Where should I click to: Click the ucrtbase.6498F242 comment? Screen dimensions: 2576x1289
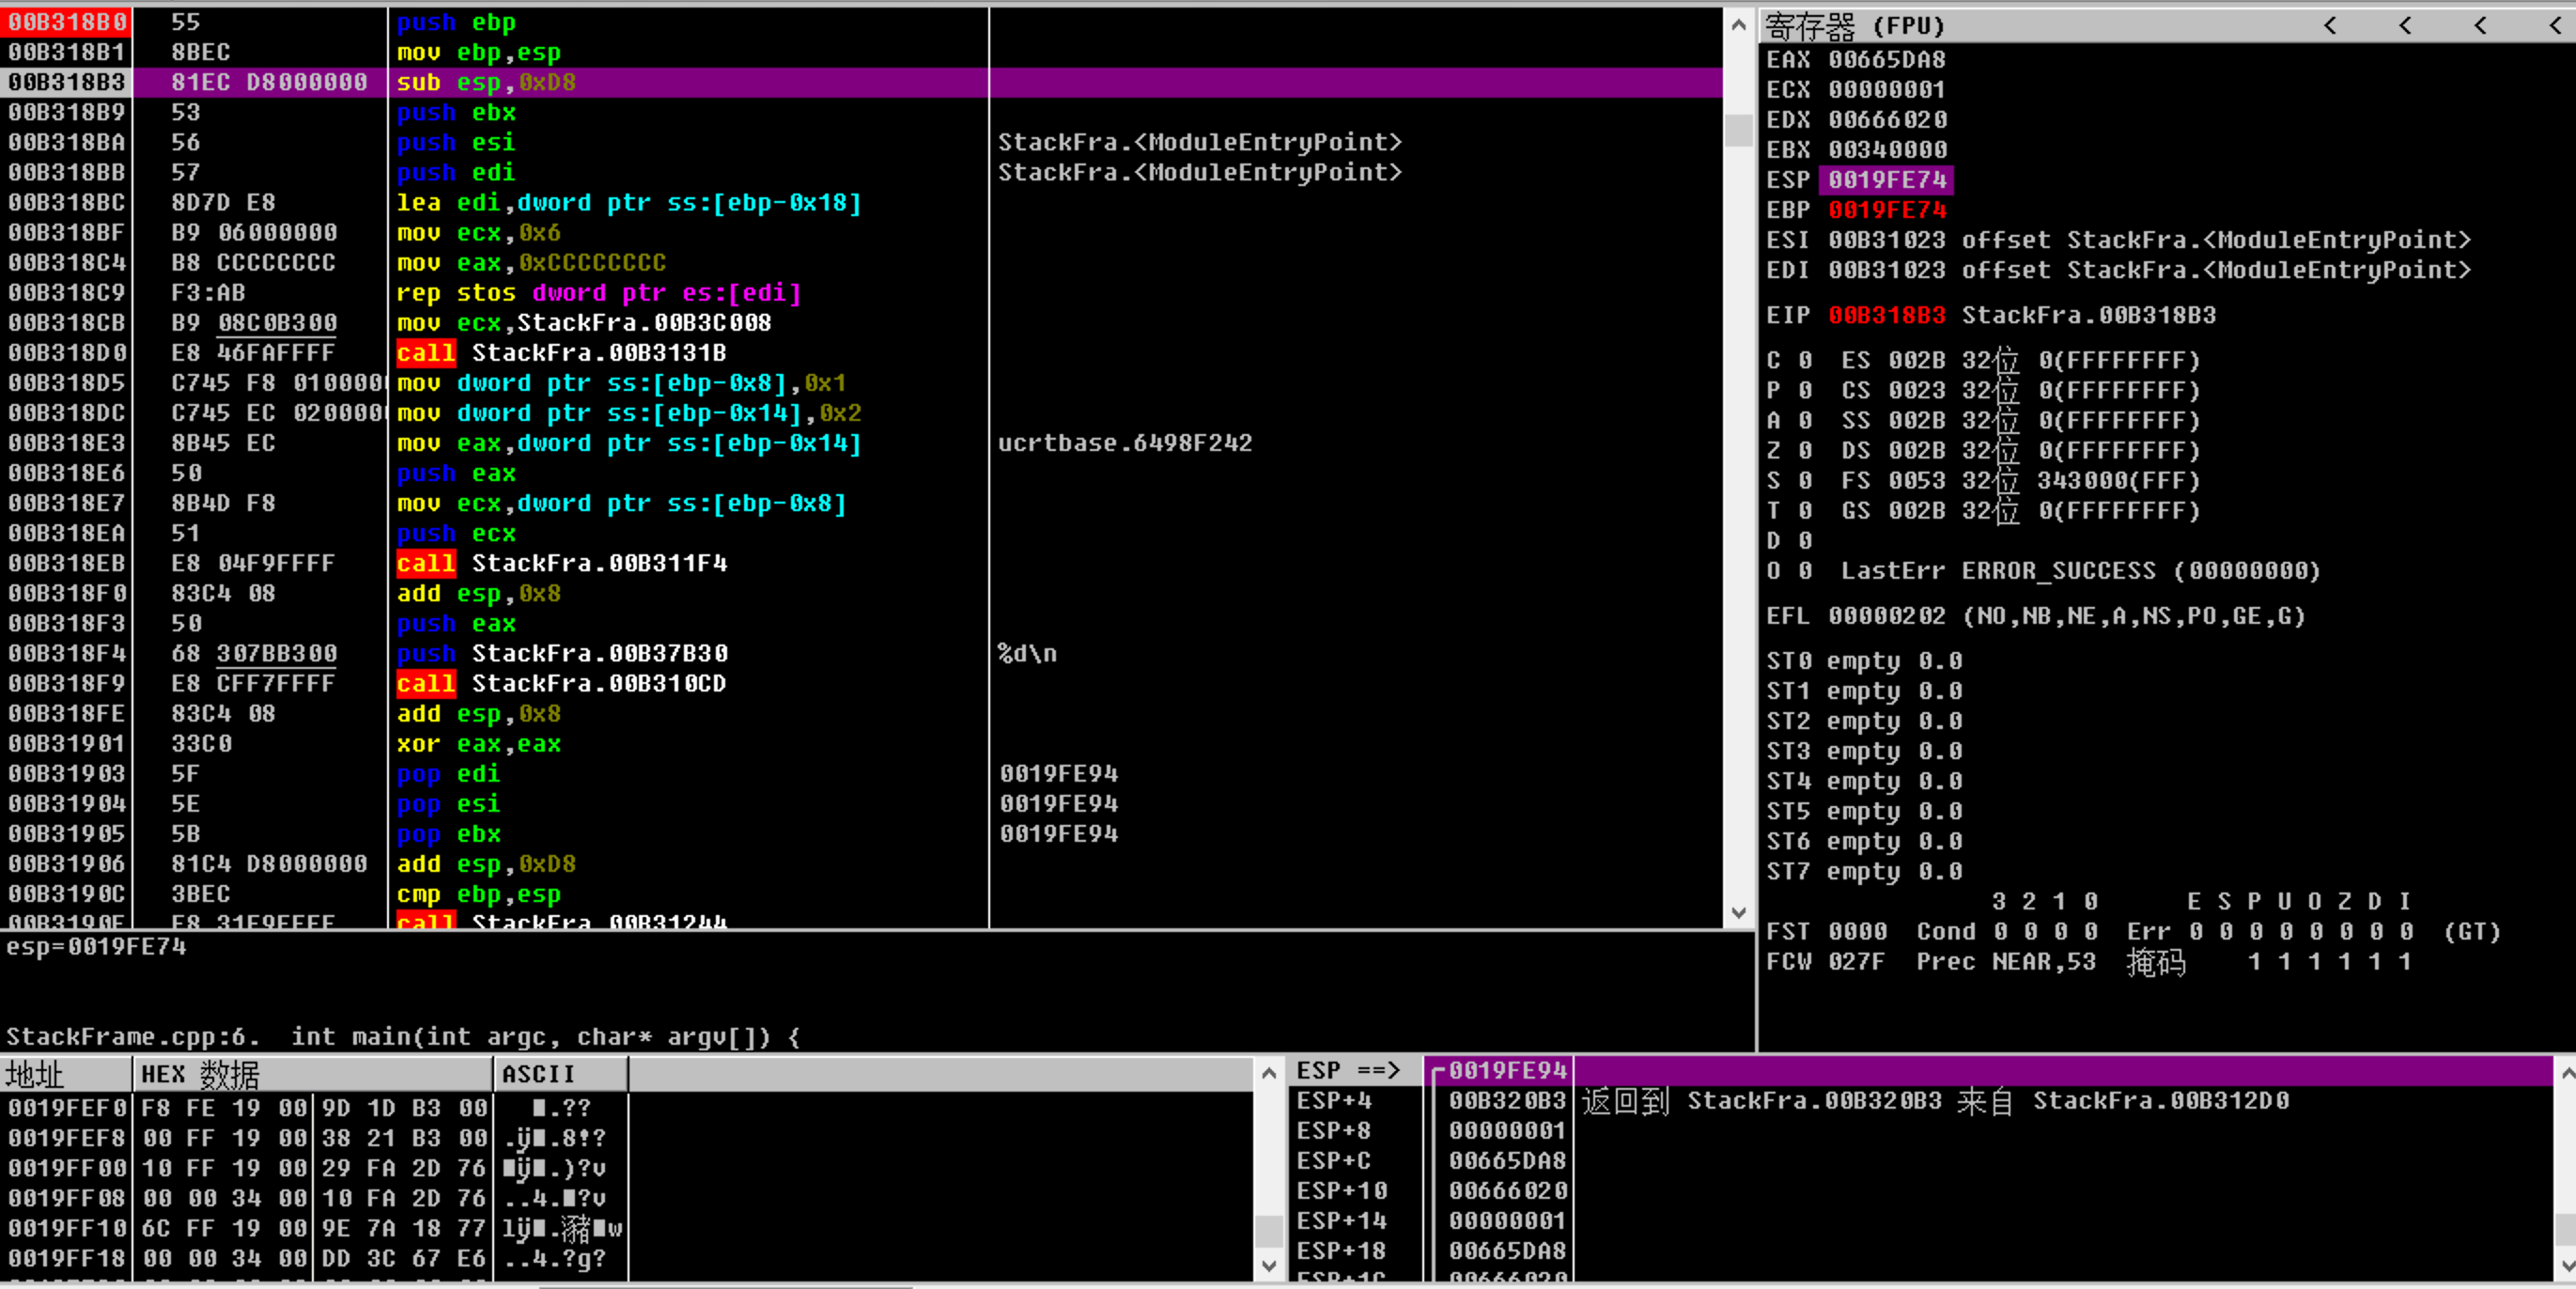point(1125,442)
